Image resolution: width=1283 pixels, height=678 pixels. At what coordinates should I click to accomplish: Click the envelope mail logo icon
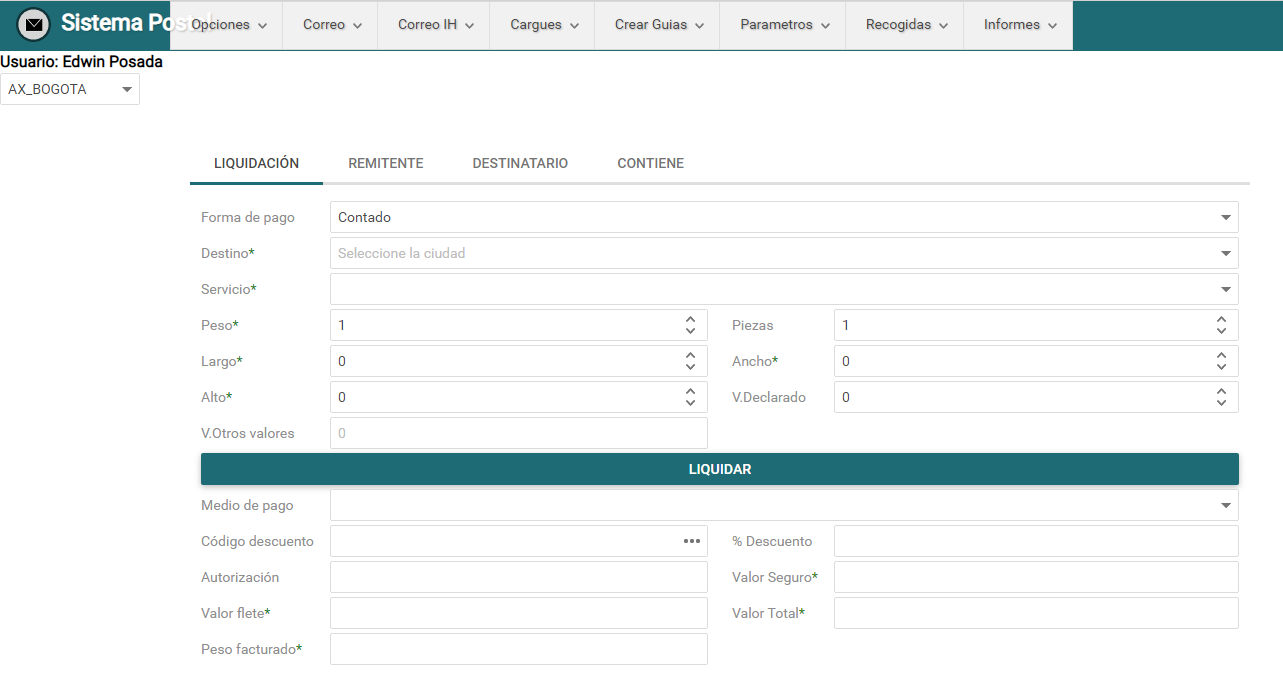(34, 24)
